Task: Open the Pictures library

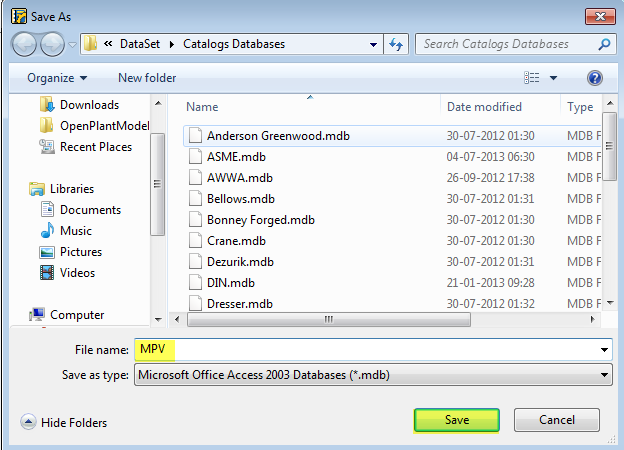Action: 71,252
